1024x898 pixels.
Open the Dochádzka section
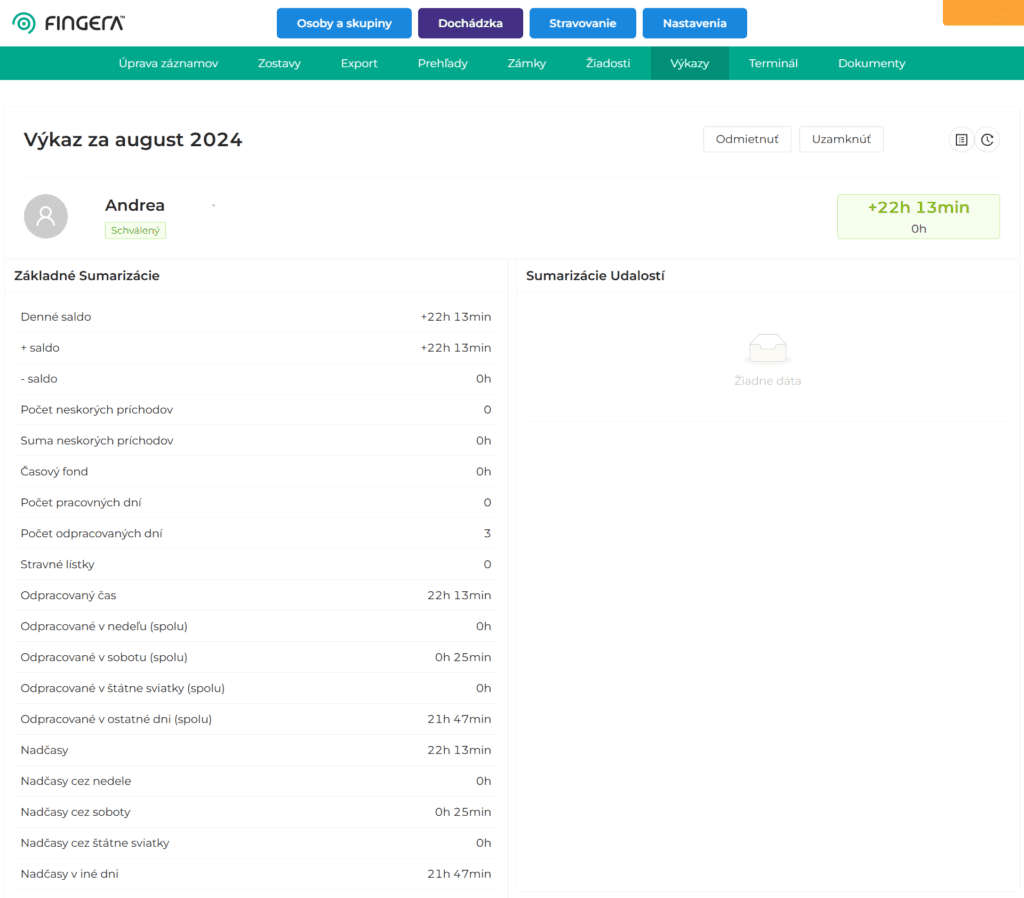pyautogui.click(x=470, y=23)
